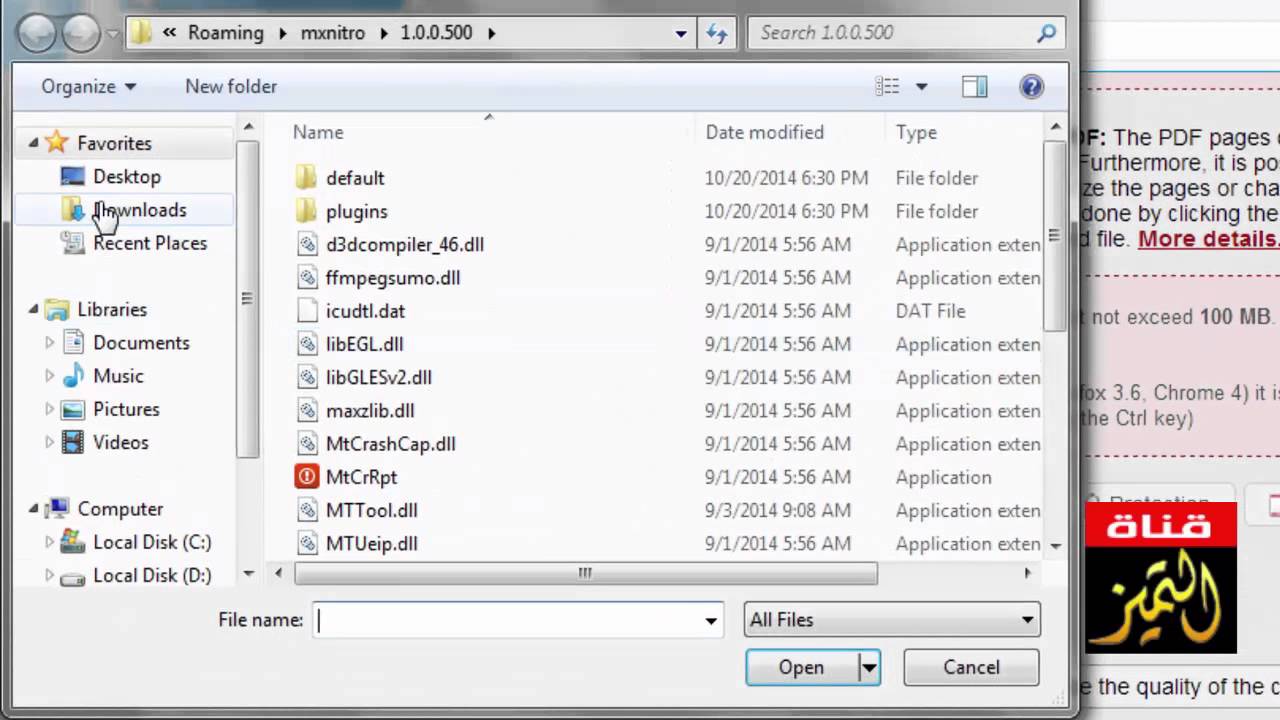This screenshot has width=1280, height=720.
Task: Click the libGLESv2.dll file icon
Action: pyautogui.click(x=307, y=377)
